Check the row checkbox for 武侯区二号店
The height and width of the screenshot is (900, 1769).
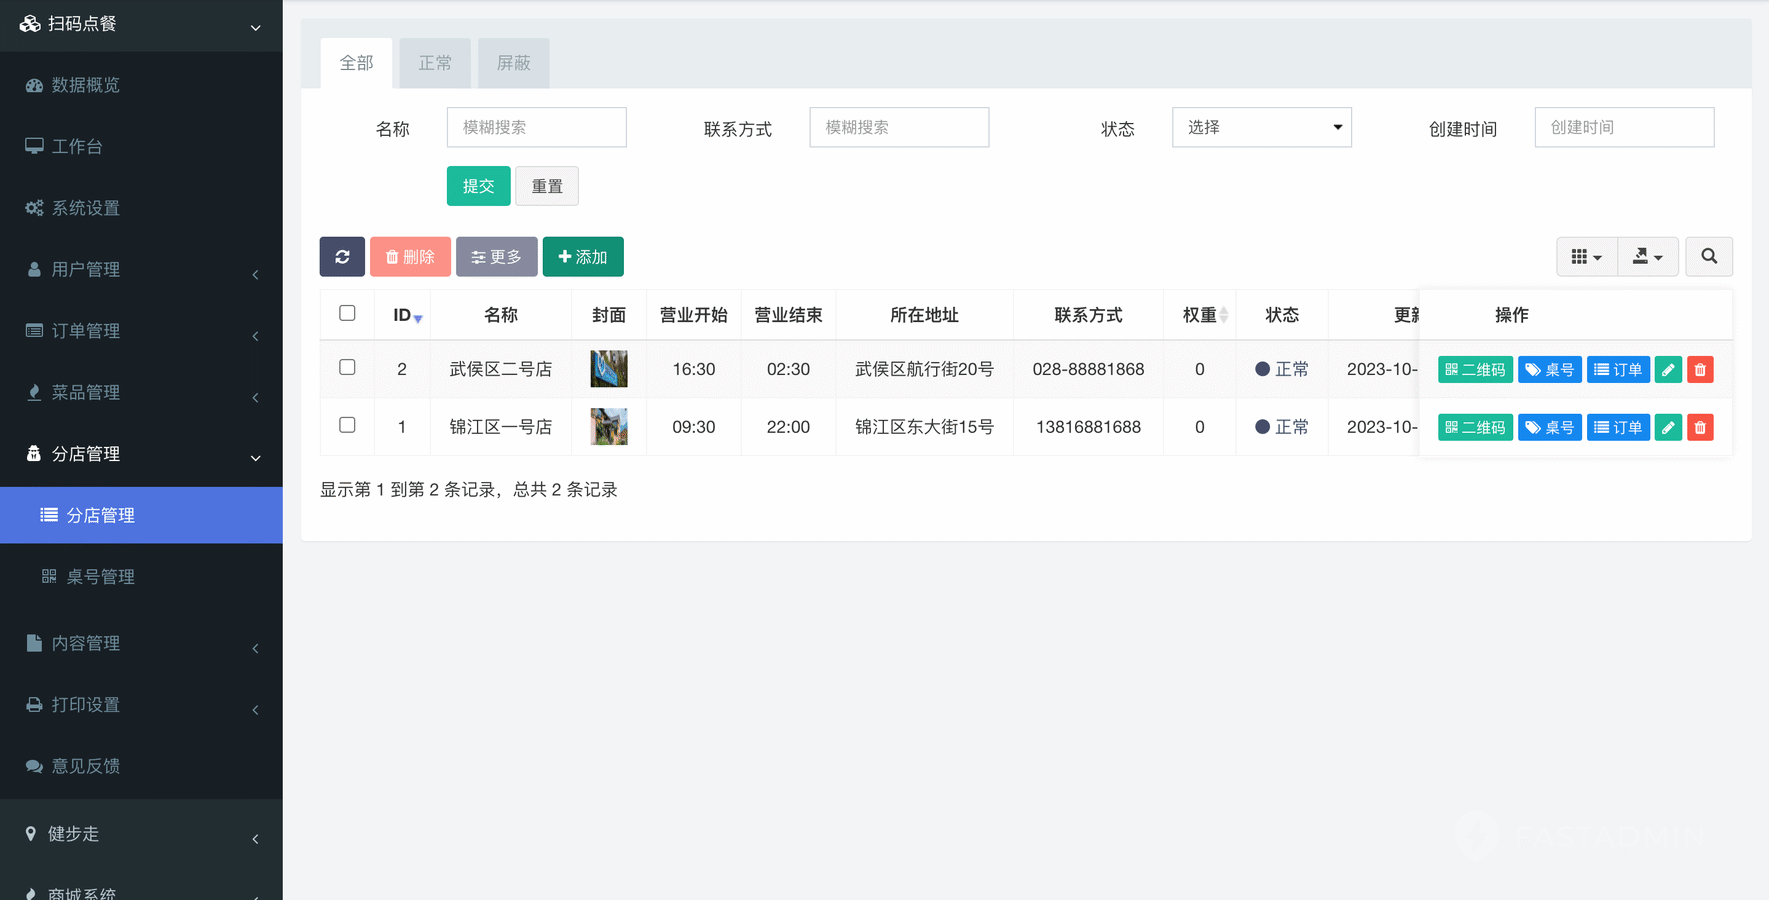347,368
